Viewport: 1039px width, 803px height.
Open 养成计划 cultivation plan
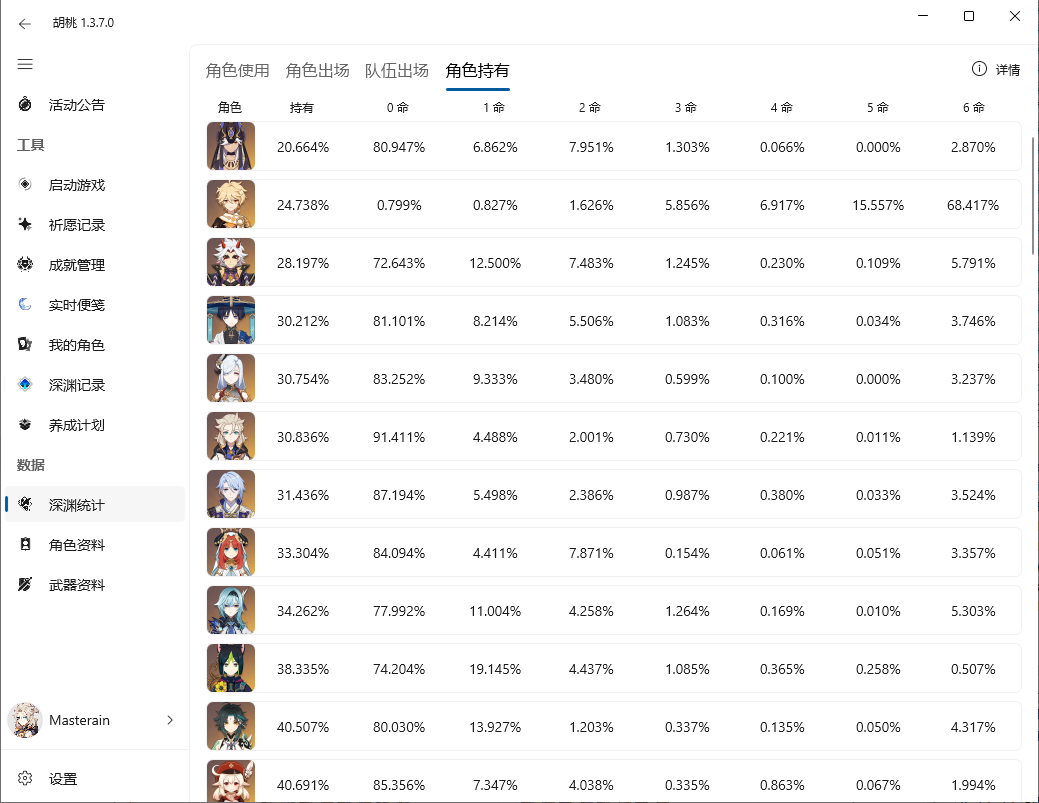pos(76,425)
